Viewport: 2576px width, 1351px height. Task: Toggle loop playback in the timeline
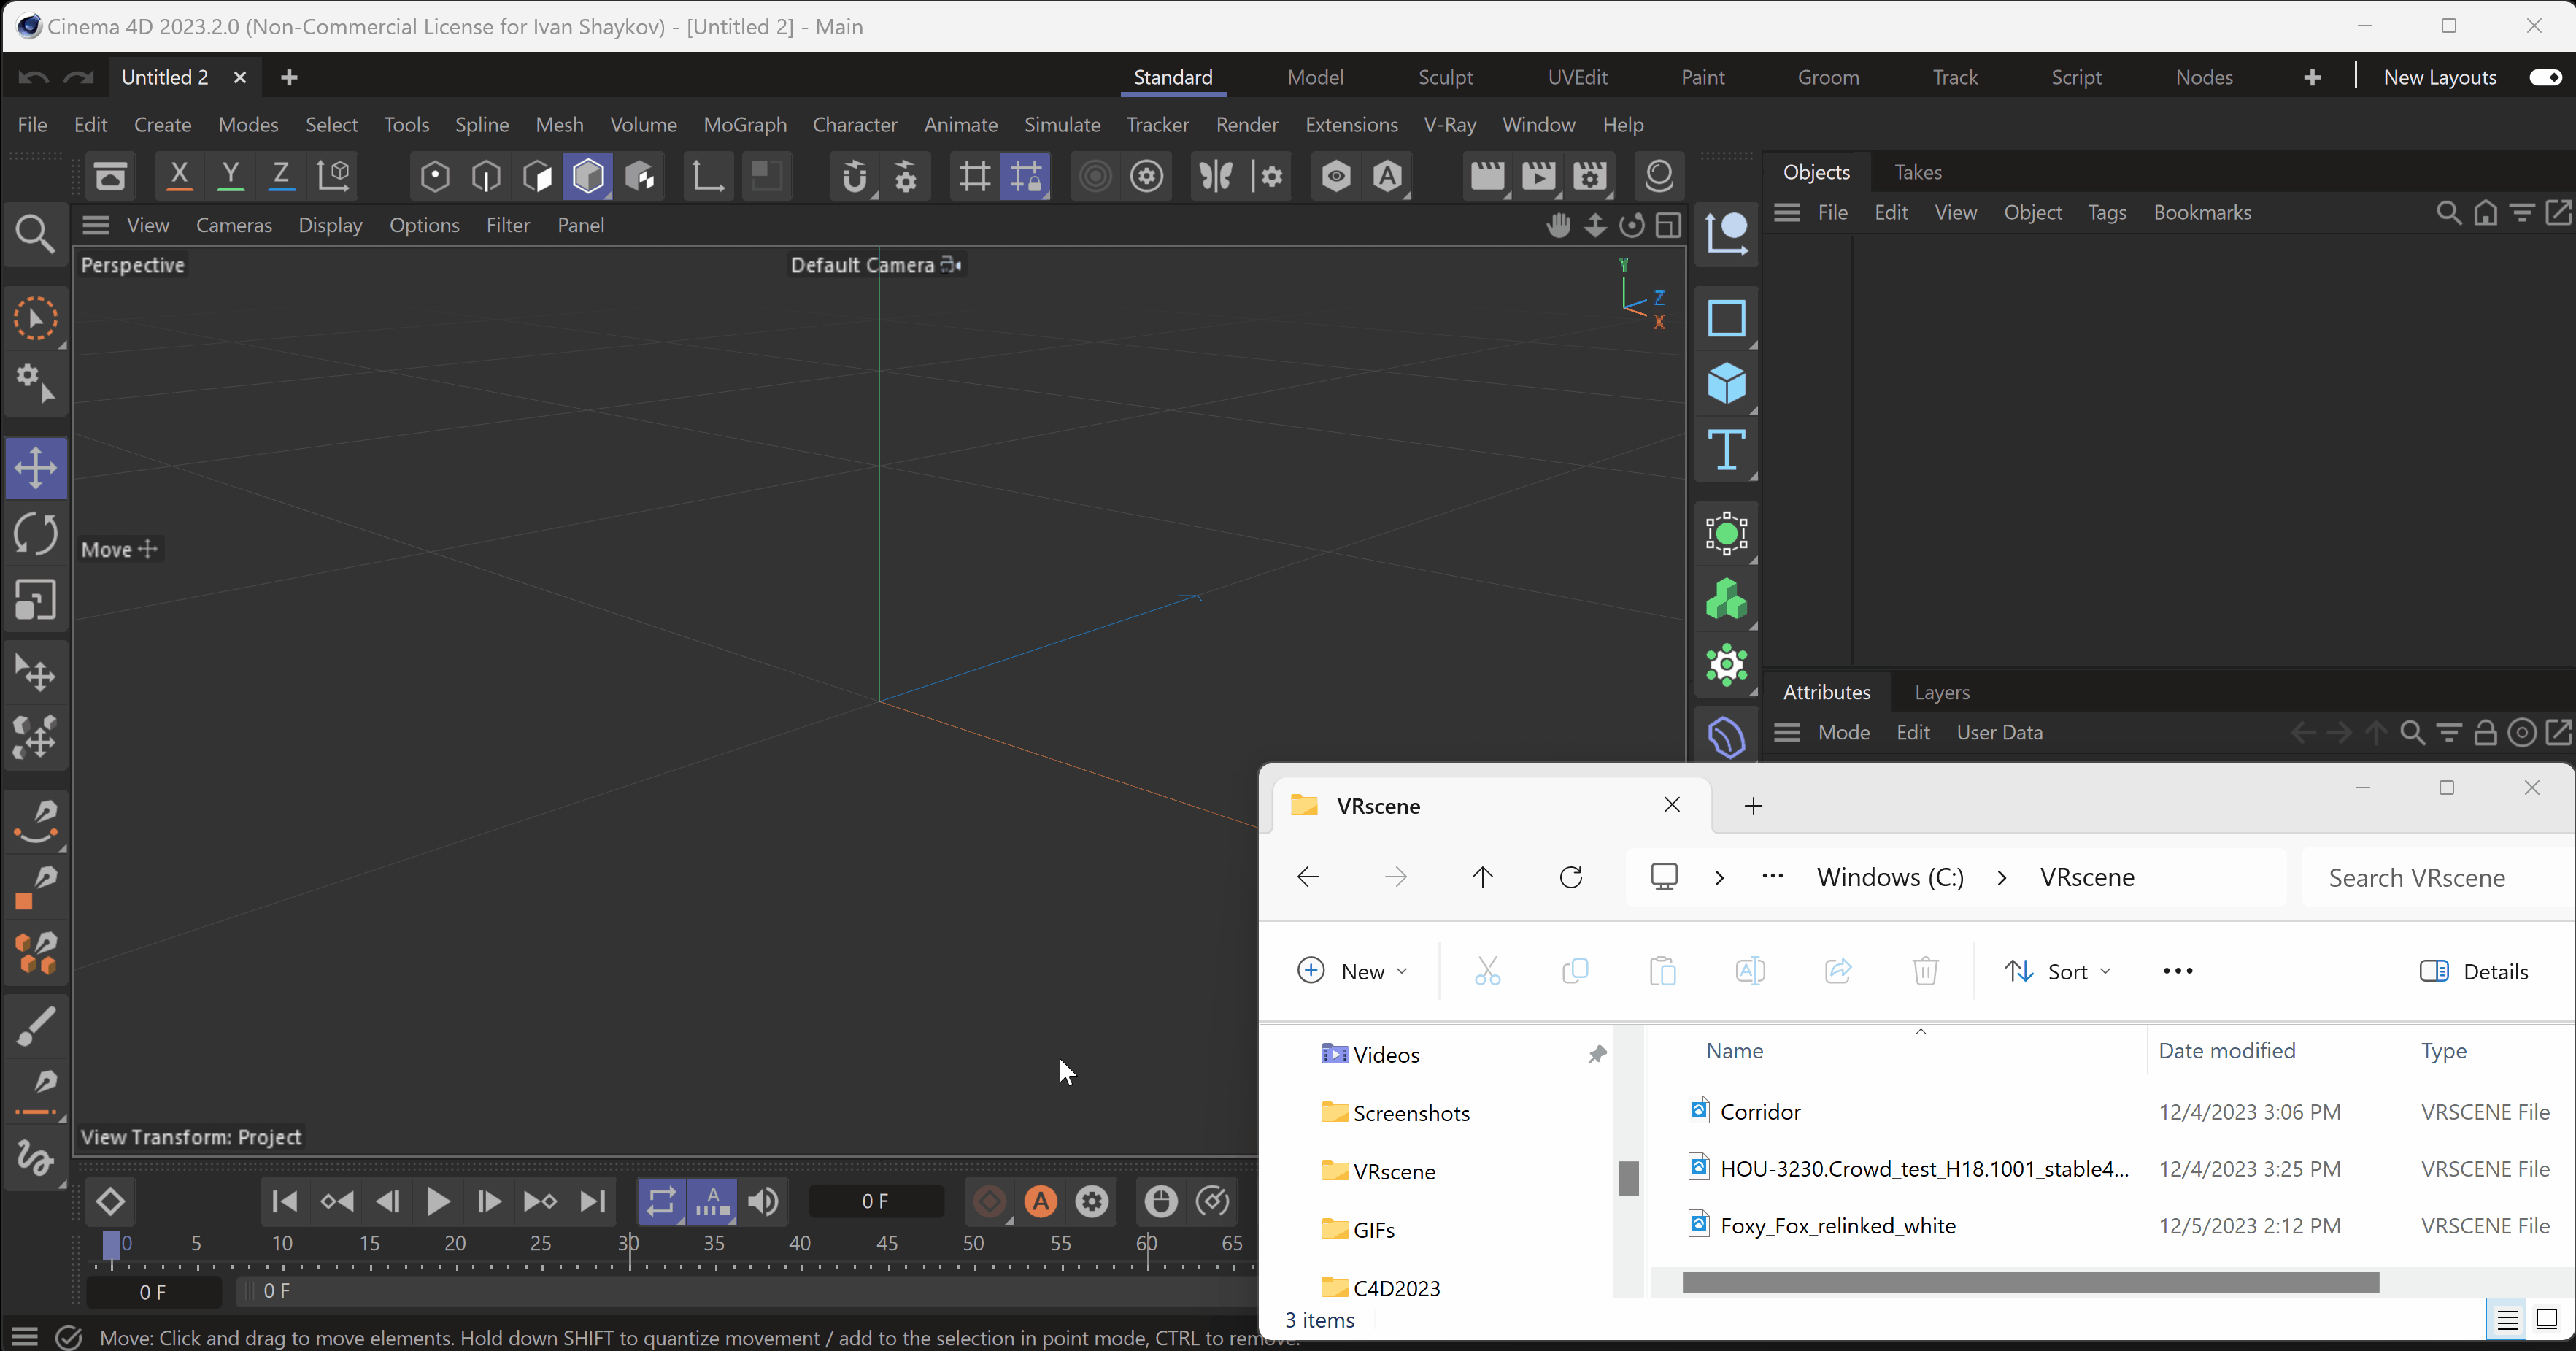tap(661, 1202)
